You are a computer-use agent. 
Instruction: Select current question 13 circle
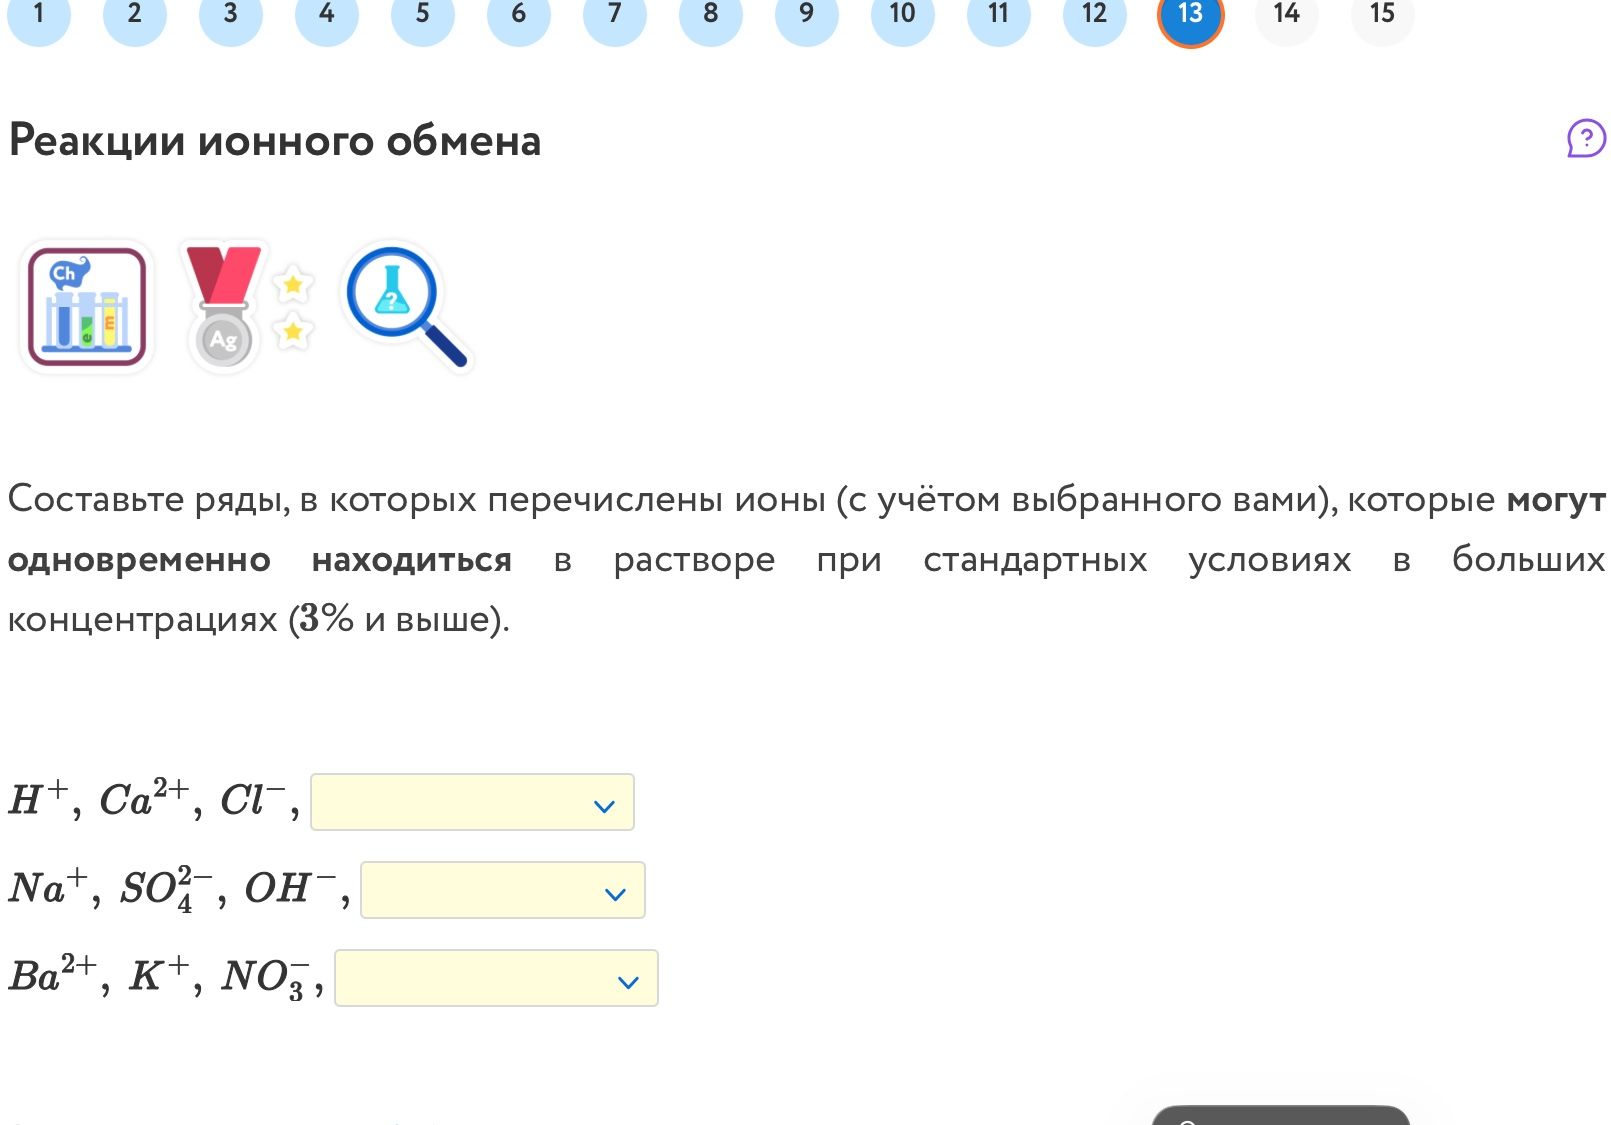[x=1191, y=15]
